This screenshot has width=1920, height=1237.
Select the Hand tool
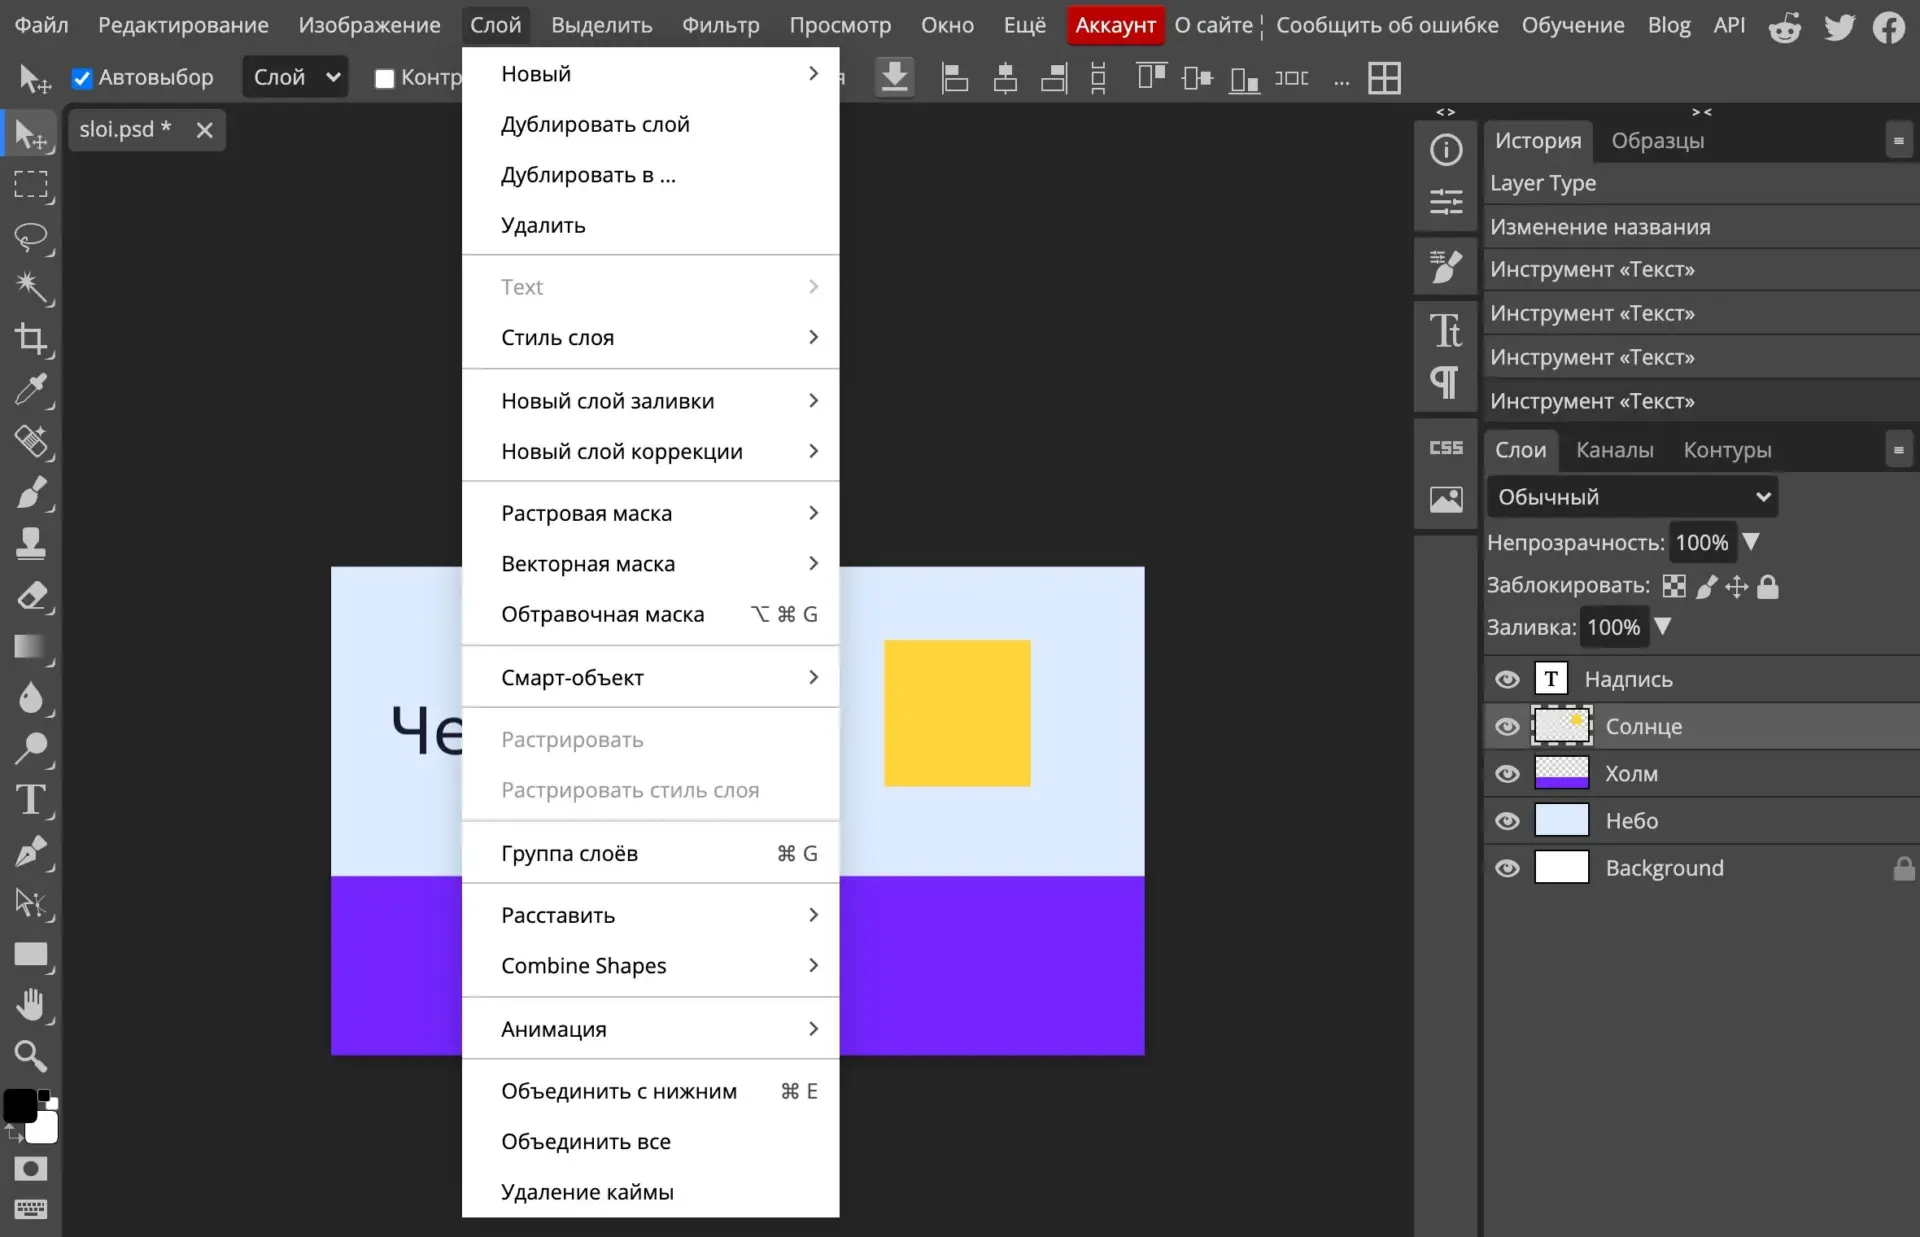[31, 1005]
